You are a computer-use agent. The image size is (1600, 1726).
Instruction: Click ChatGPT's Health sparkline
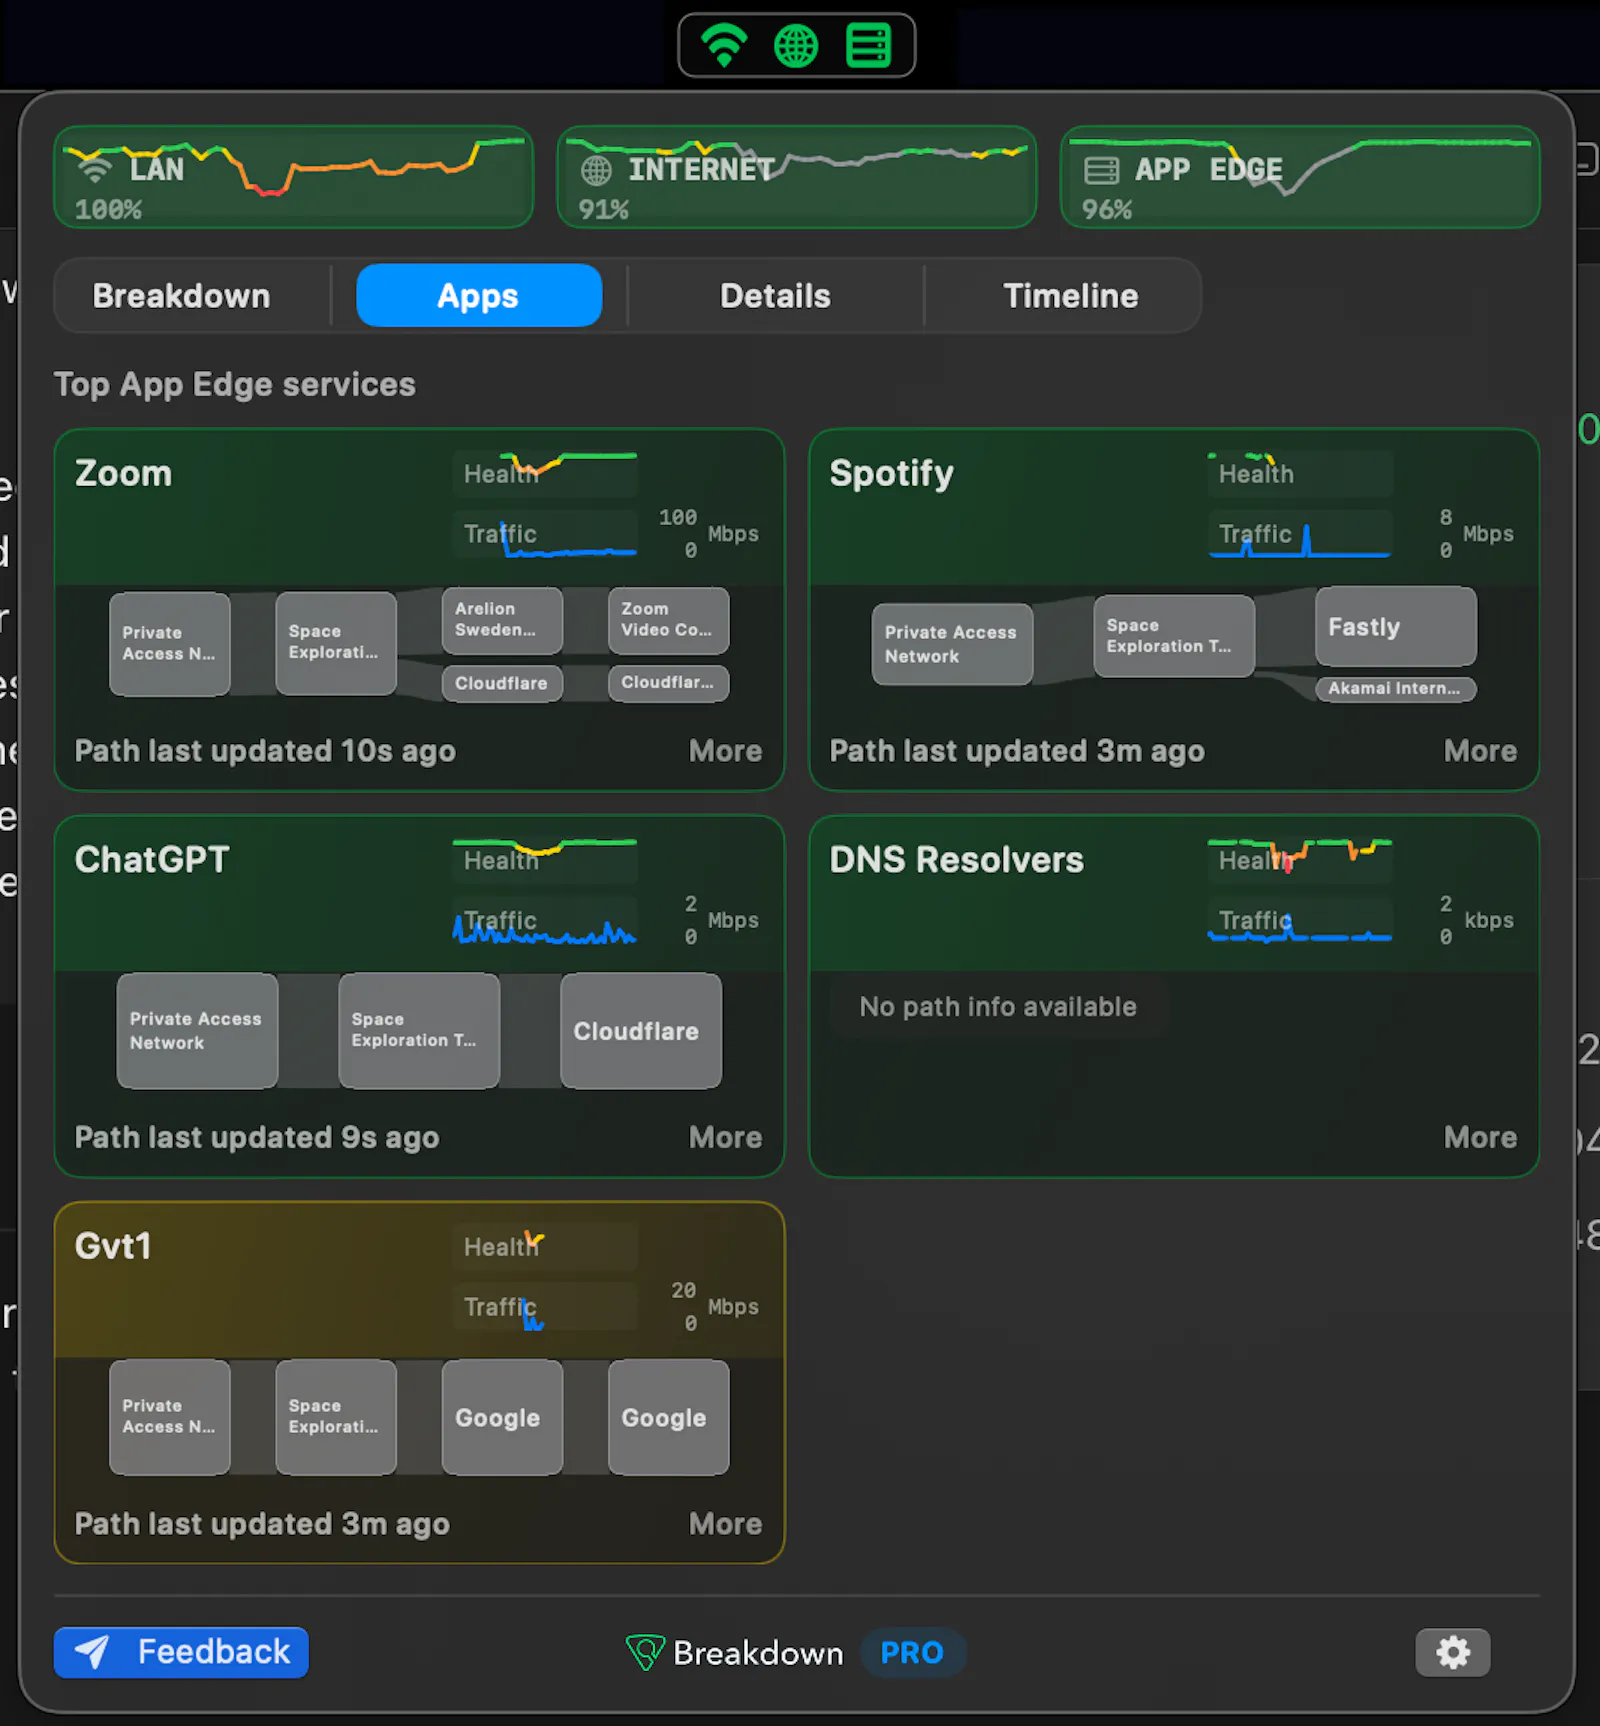pyautogui.click(x=545, y=860)
